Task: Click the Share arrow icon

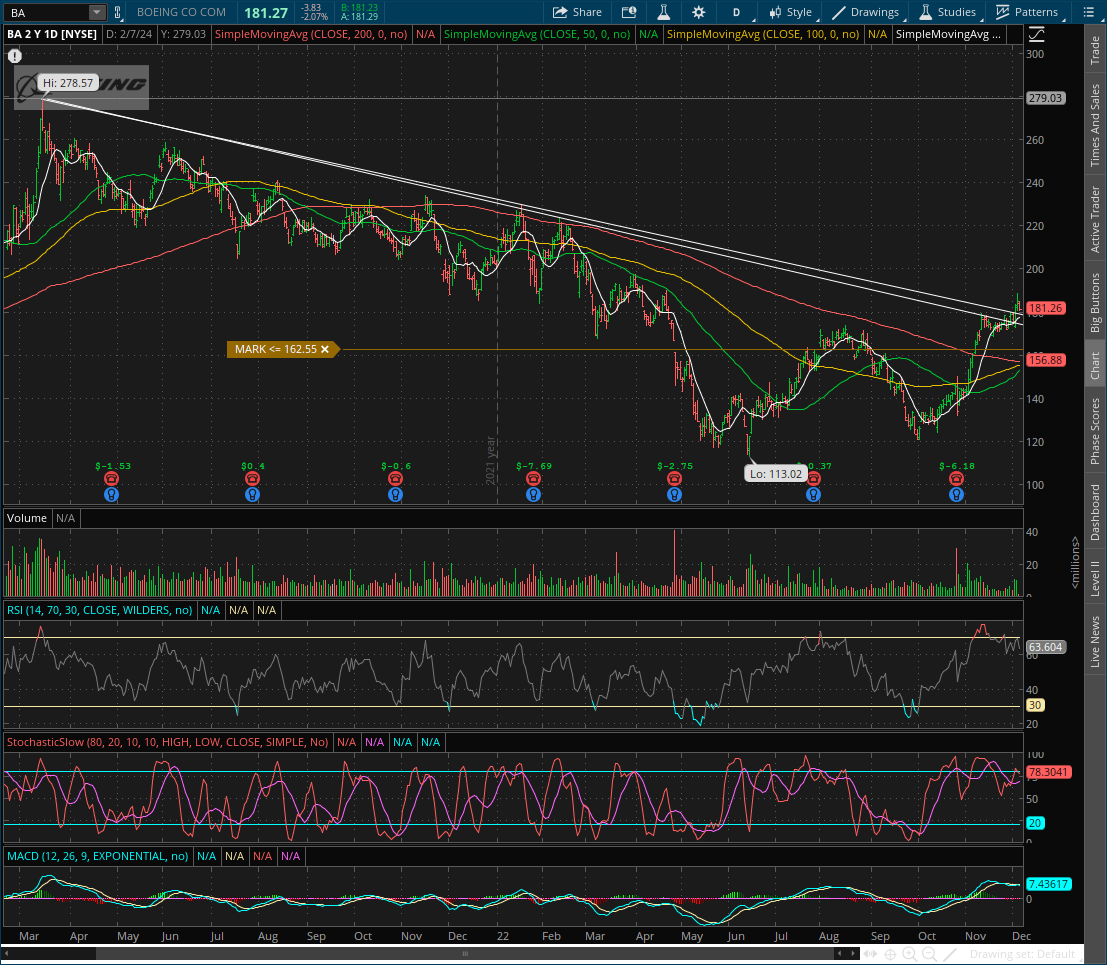Action: (x=560, y=12)
